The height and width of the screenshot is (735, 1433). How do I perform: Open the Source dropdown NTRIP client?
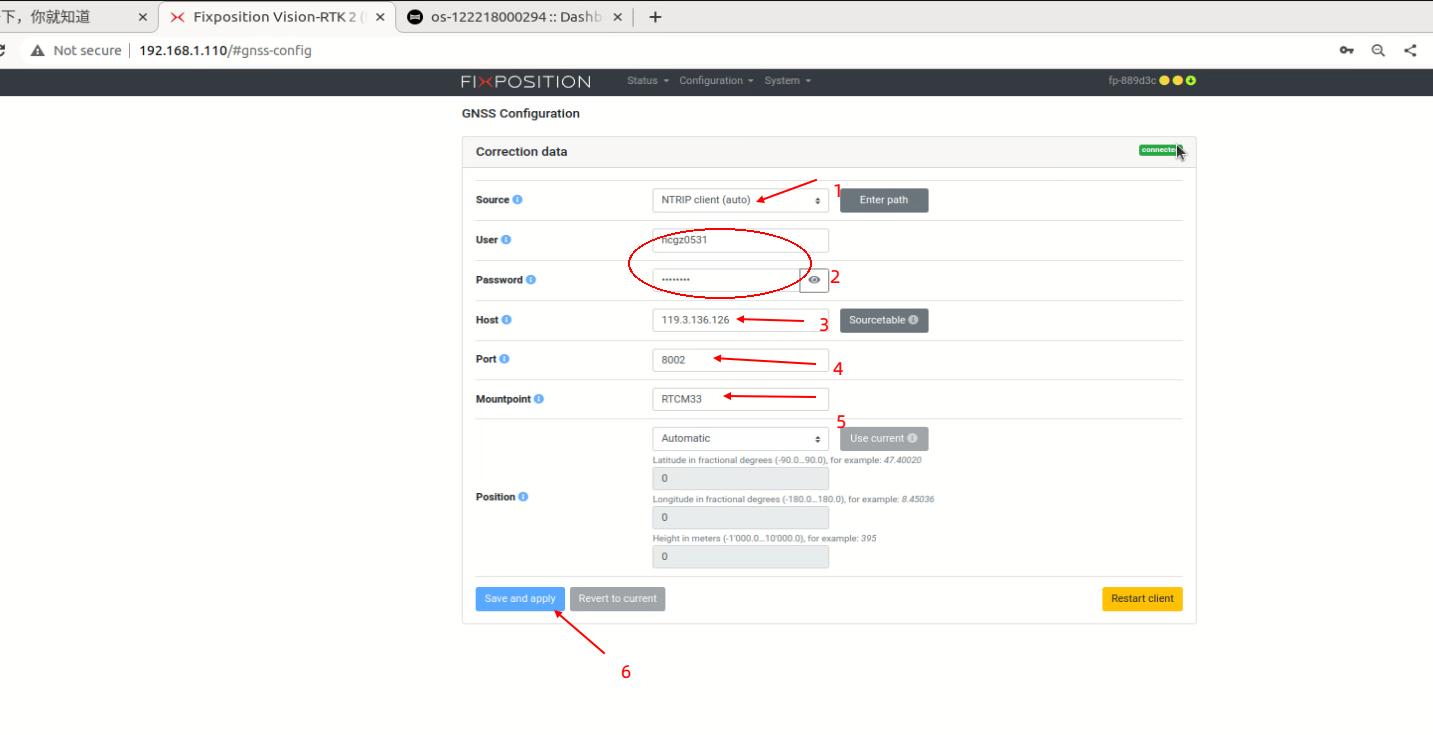coord(740,200)
